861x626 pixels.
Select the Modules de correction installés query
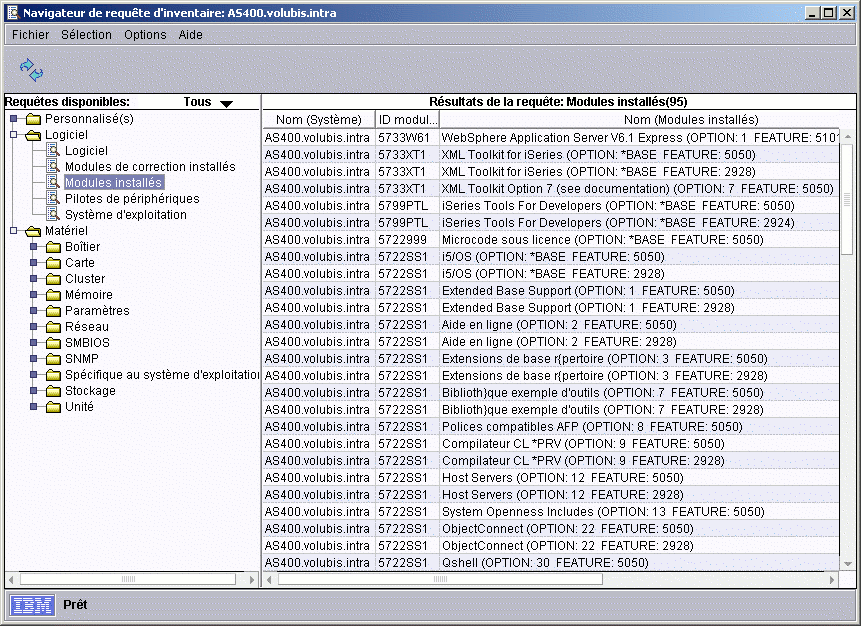150,166
